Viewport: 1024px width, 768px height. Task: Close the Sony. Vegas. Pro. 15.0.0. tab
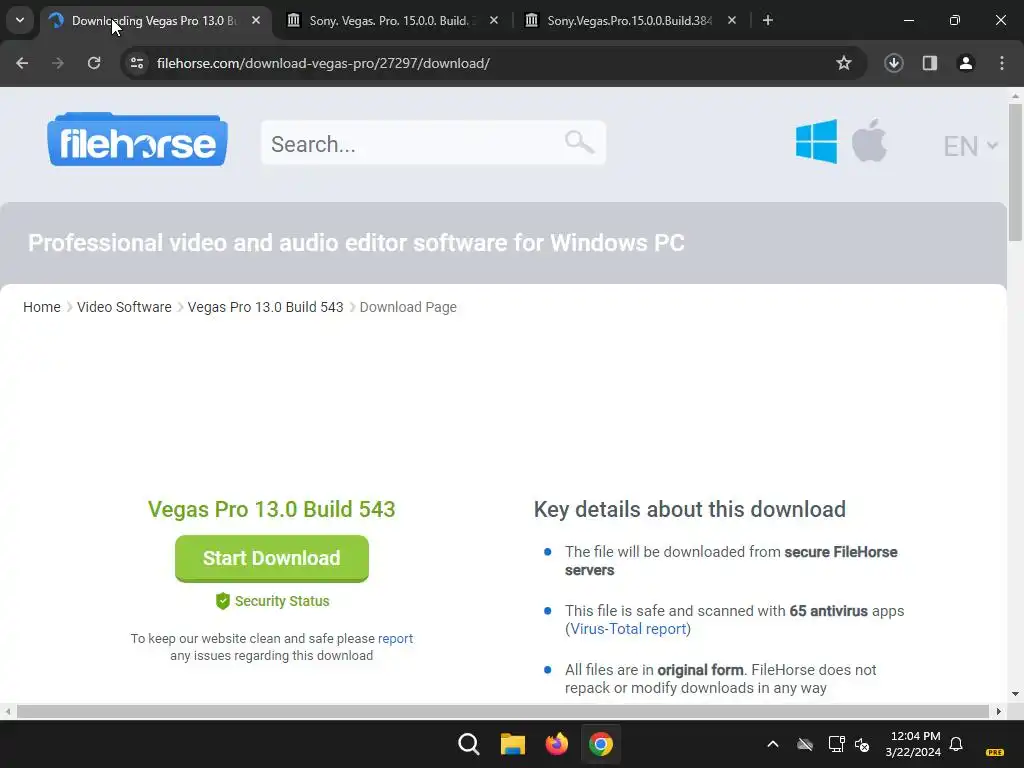click(x=494, y=21)
